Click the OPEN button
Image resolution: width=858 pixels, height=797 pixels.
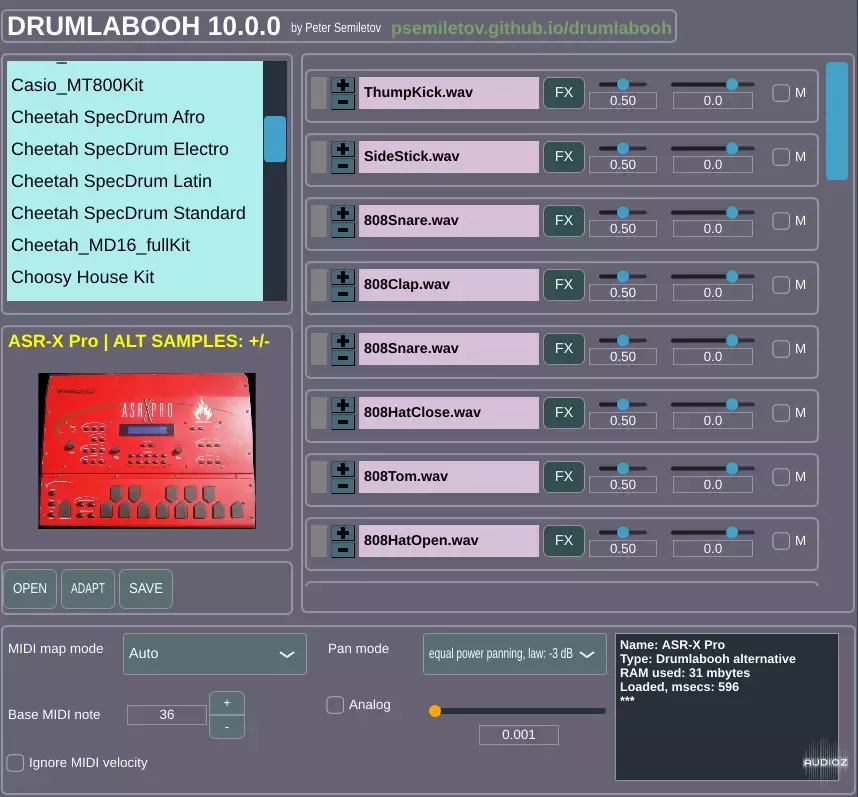coord(30,589)
